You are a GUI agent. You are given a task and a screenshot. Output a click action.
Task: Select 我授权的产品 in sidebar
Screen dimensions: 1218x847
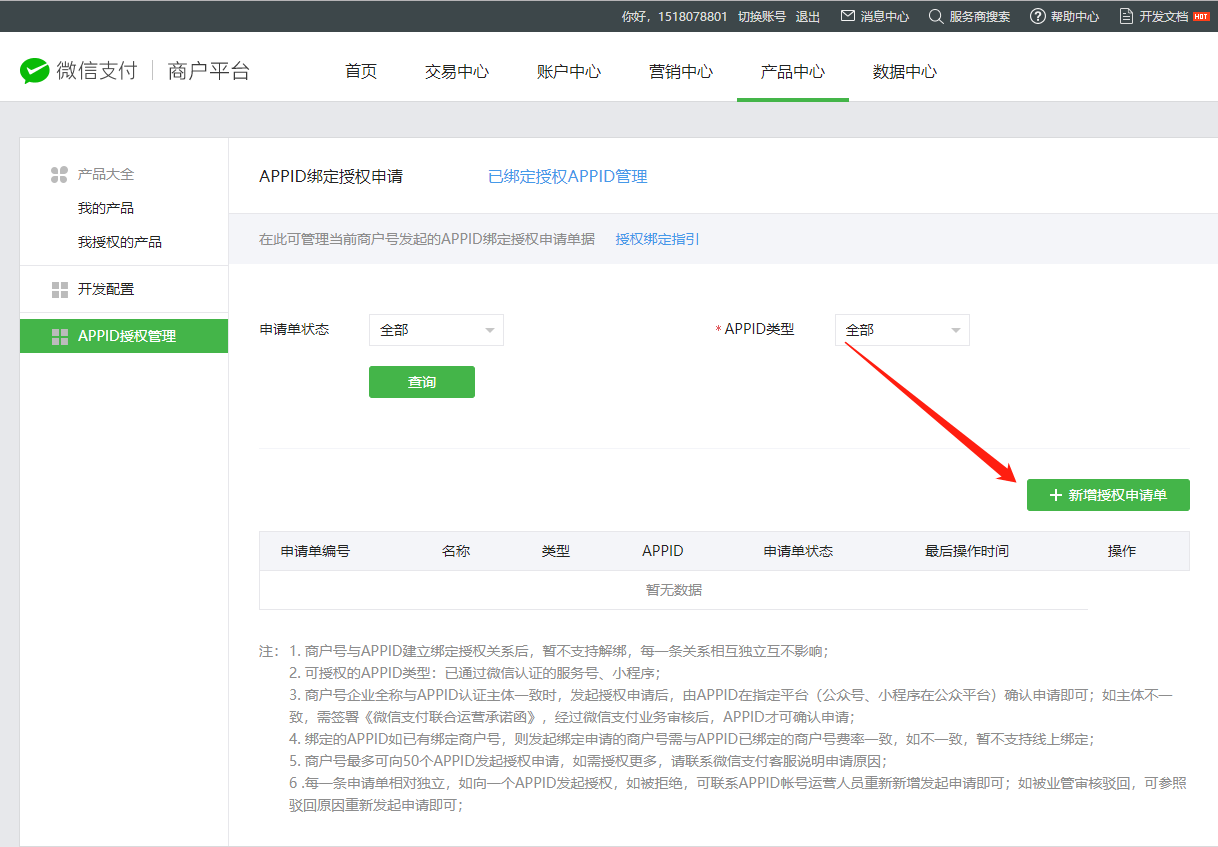coord(120,242)
